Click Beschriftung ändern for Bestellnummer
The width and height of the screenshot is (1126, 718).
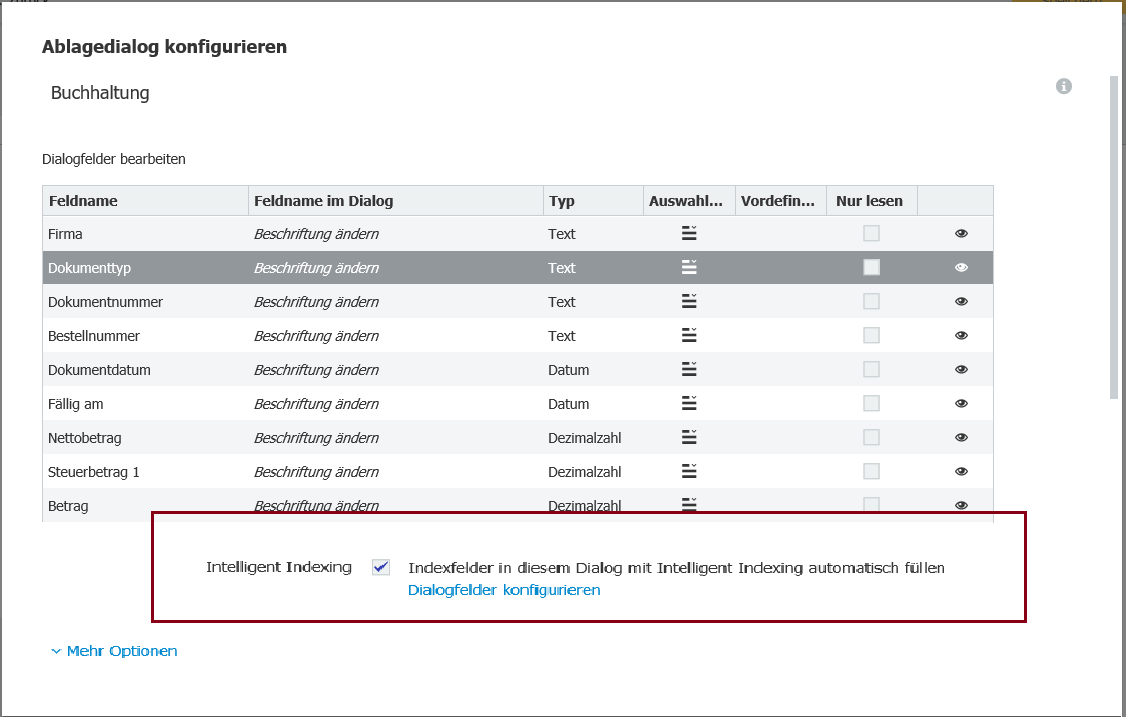pos(315,335)
